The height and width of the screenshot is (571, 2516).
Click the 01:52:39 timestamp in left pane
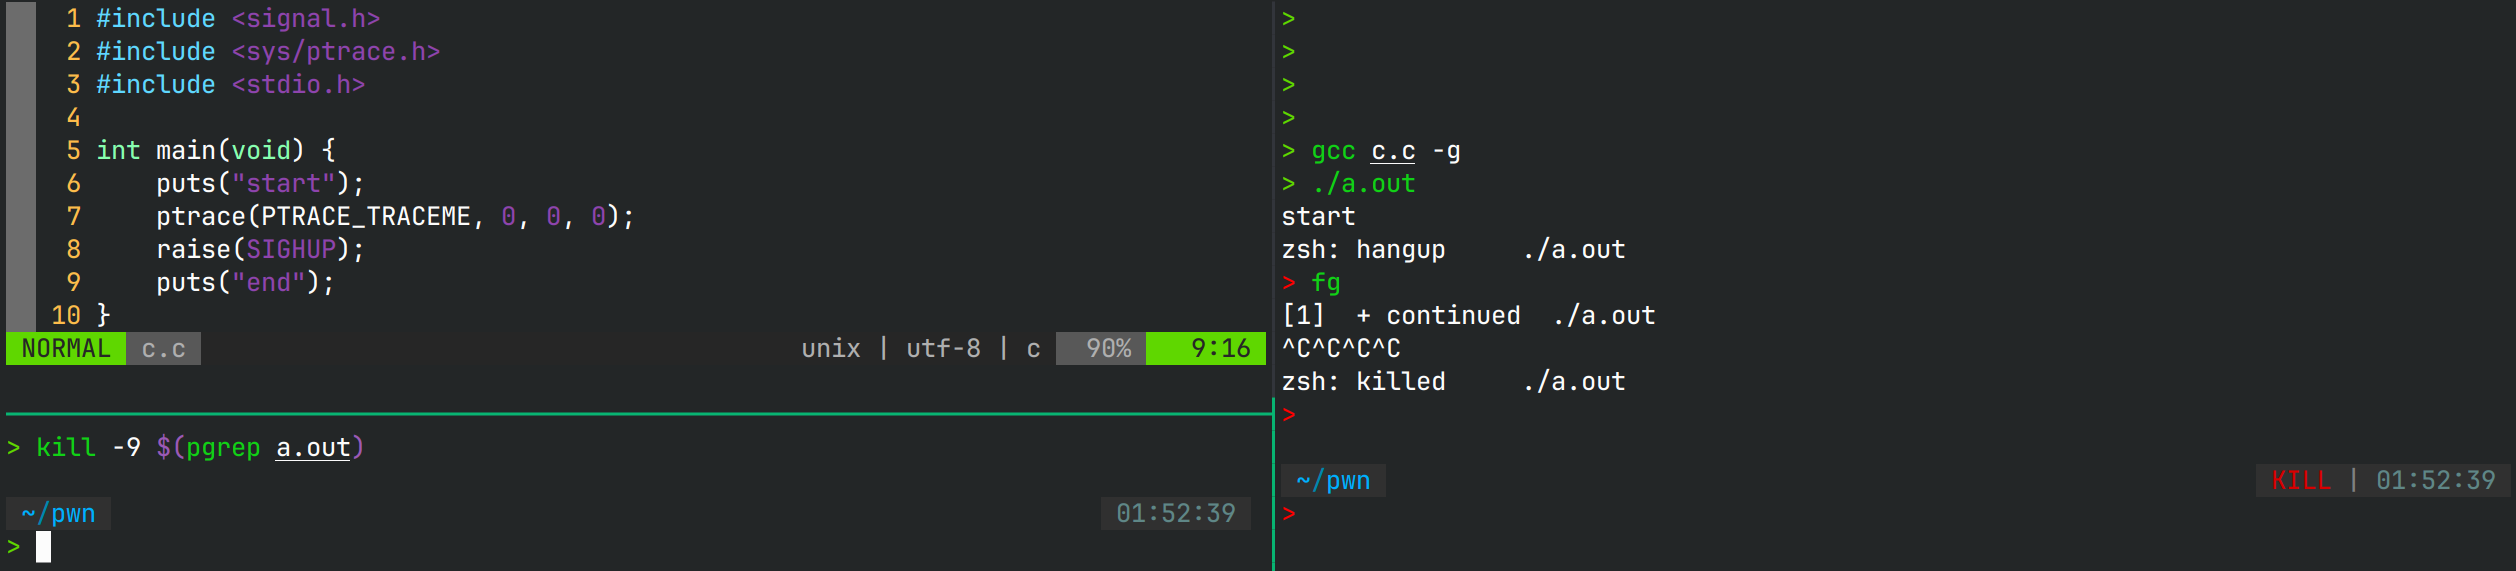tap(1175, 514)
